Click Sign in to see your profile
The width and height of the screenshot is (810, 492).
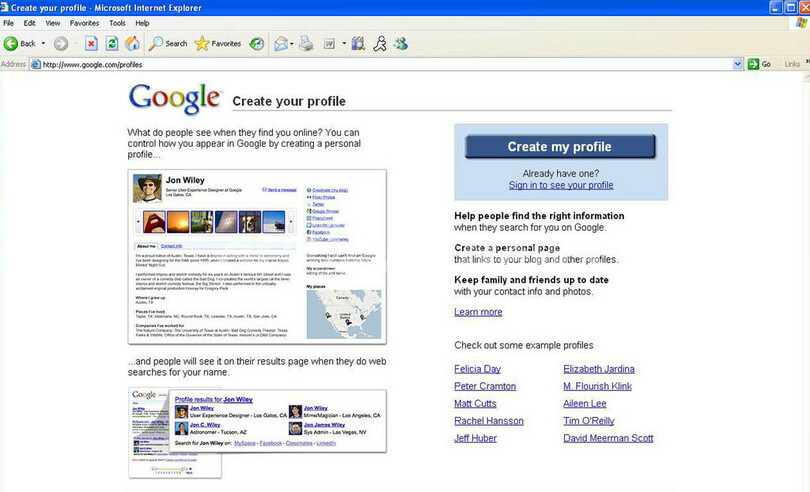coord(561,185)
